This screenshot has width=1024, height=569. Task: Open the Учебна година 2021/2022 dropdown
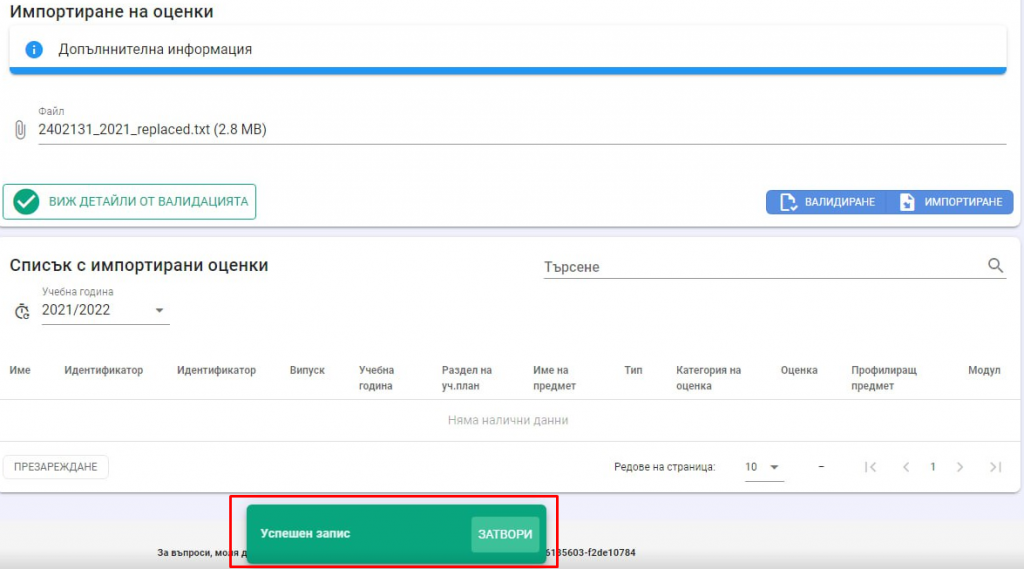(105, 310)
